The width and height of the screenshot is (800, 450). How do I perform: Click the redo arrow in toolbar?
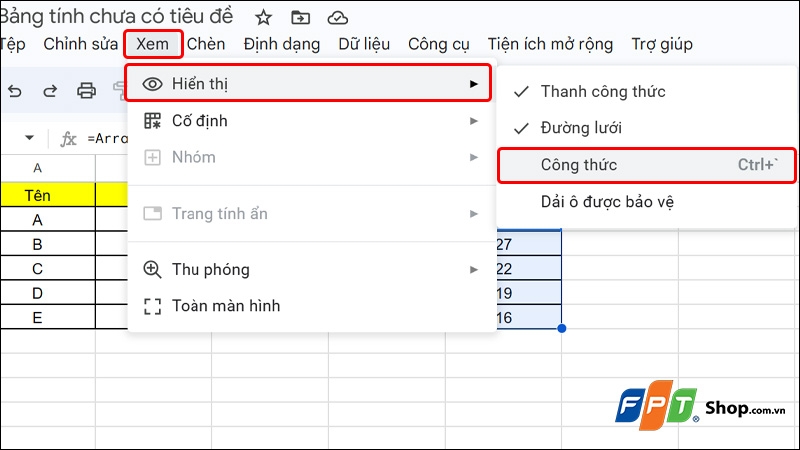pos(50,91)
